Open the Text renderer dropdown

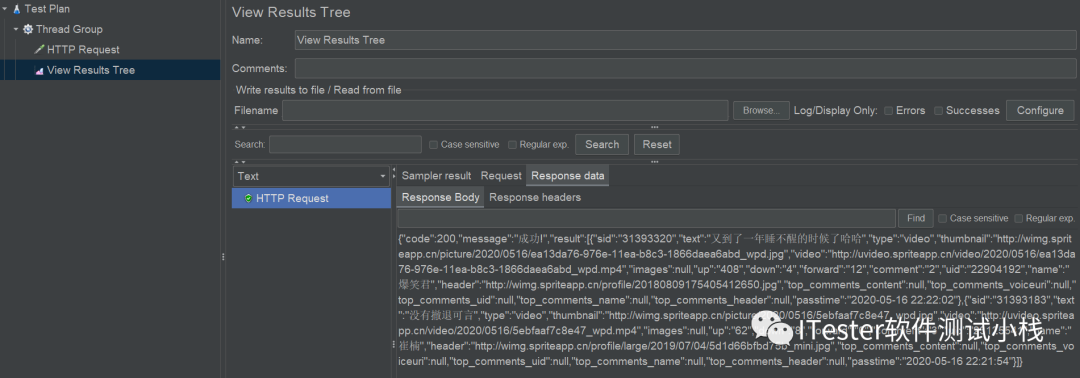pos(312,176)
